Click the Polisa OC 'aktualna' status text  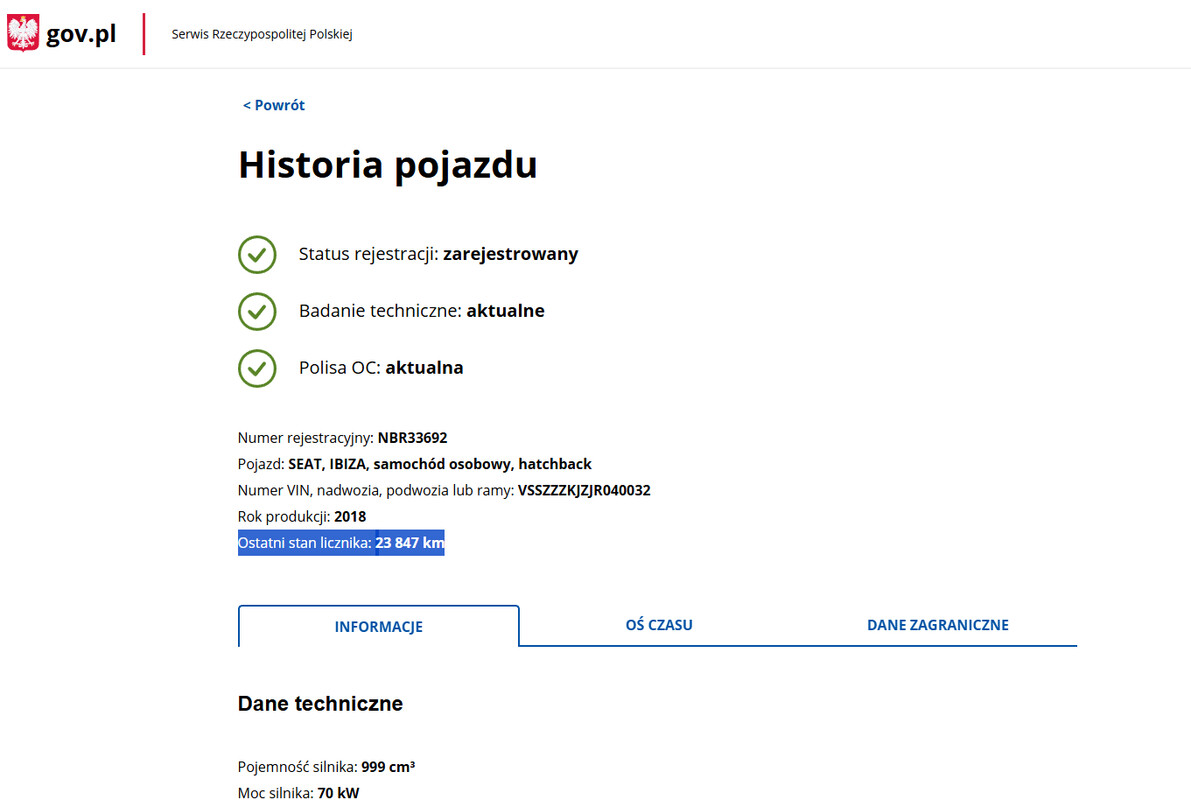click(x=424, y=368)
